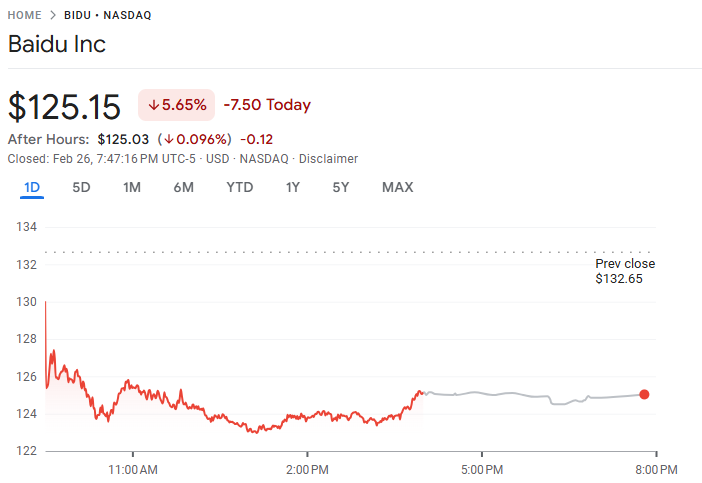Select the 6M time range
The image size is (702, 483).
(x=183, y=188)
